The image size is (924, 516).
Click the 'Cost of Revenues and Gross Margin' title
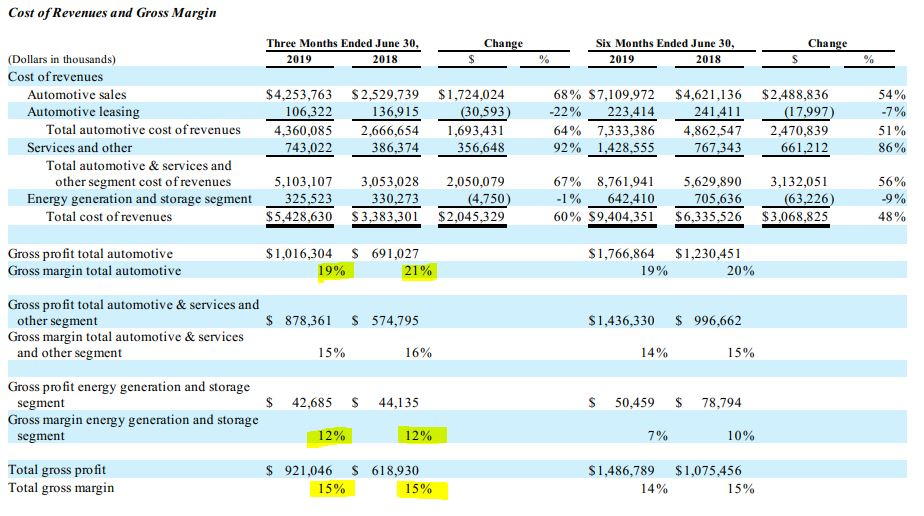111,13
